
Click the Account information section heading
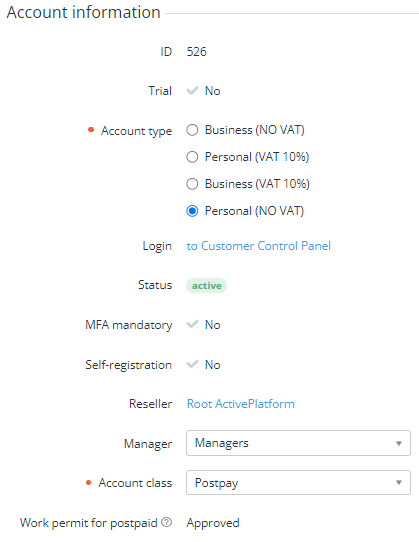point(83,12)
